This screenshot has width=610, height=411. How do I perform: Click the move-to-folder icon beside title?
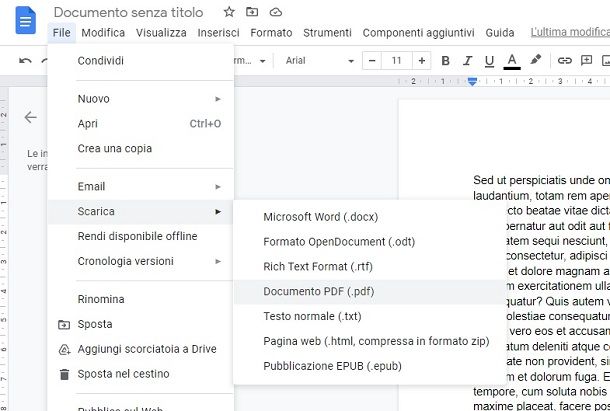[x=252, y=12]
